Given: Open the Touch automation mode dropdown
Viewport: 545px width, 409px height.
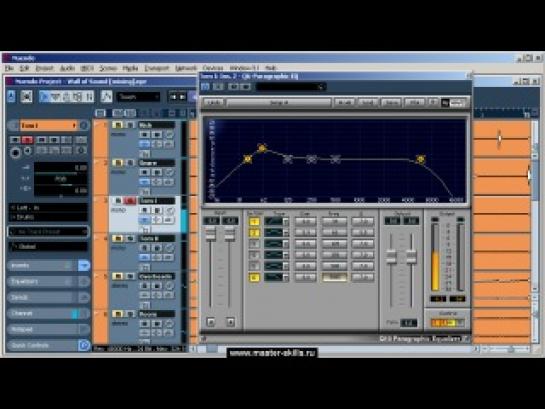Looking at the screenshot, I should click(x=139, y=97).
